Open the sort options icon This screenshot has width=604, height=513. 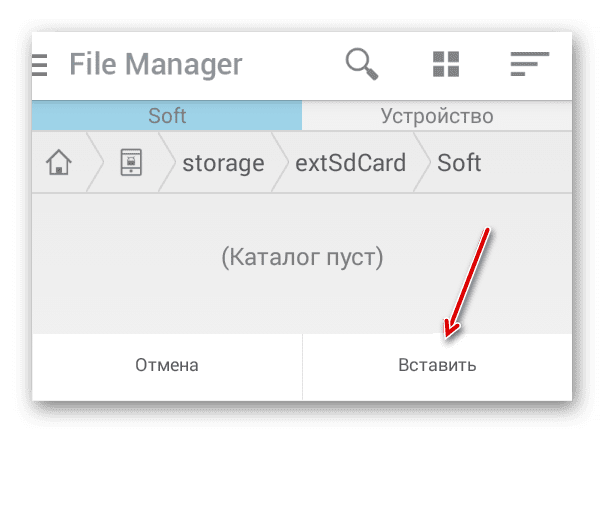tap(530, 64)
